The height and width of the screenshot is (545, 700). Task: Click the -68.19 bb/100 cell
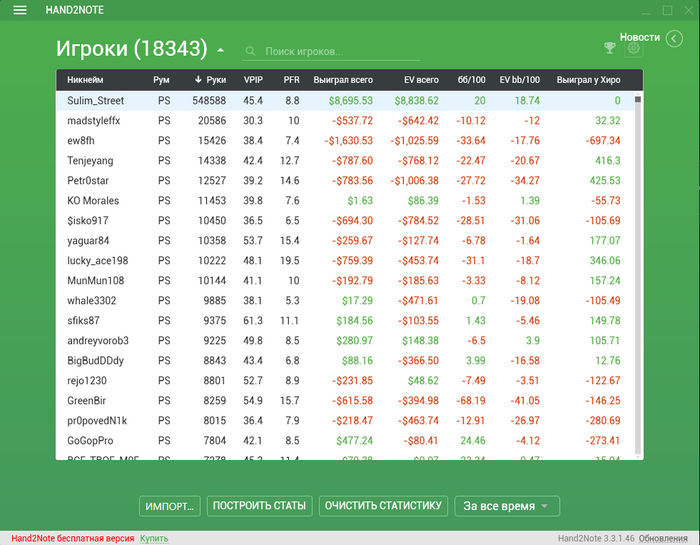pos(471,400)
